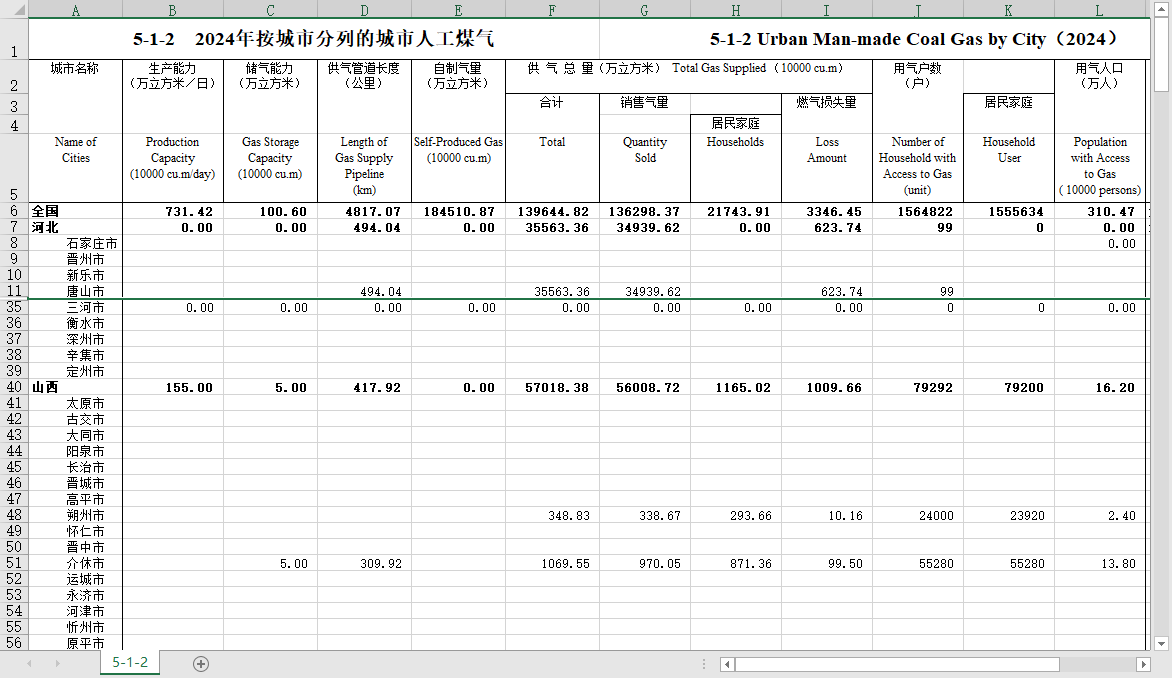The image size is (1172, 678).
Task: Click Tangshan loss amount 623.74
Action: click(x=827, y=291)
